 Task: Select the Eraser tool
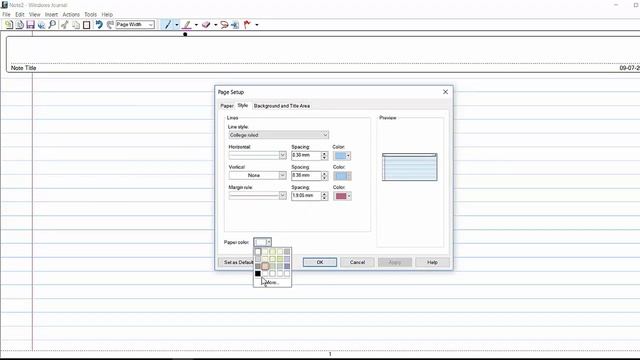206,25
